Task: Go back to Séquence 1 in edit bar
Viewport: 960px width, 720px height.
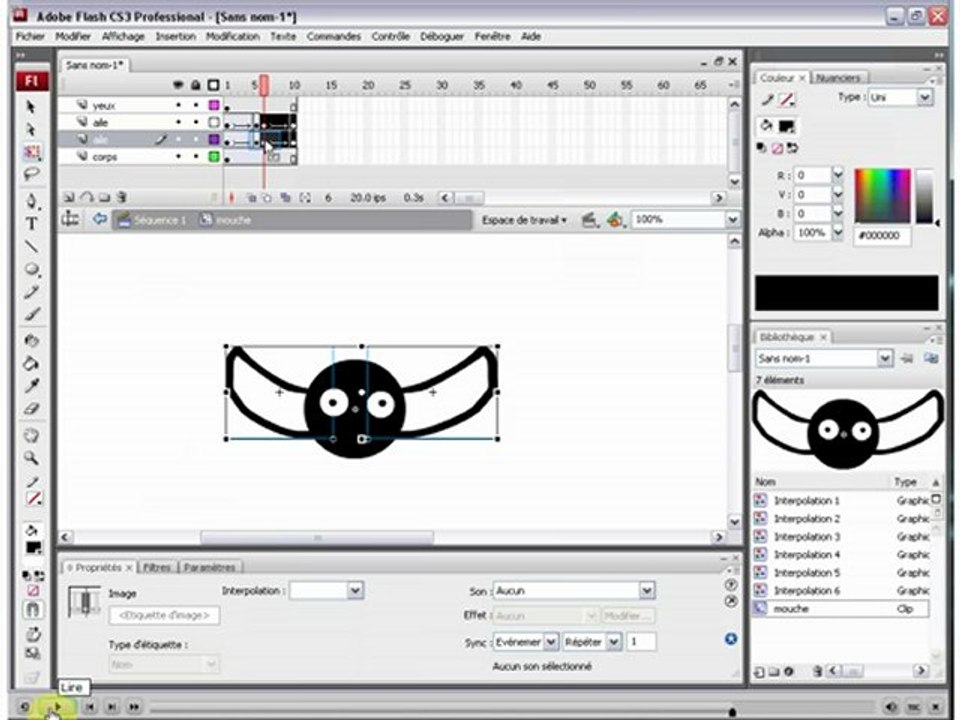Action: [152, 220]
